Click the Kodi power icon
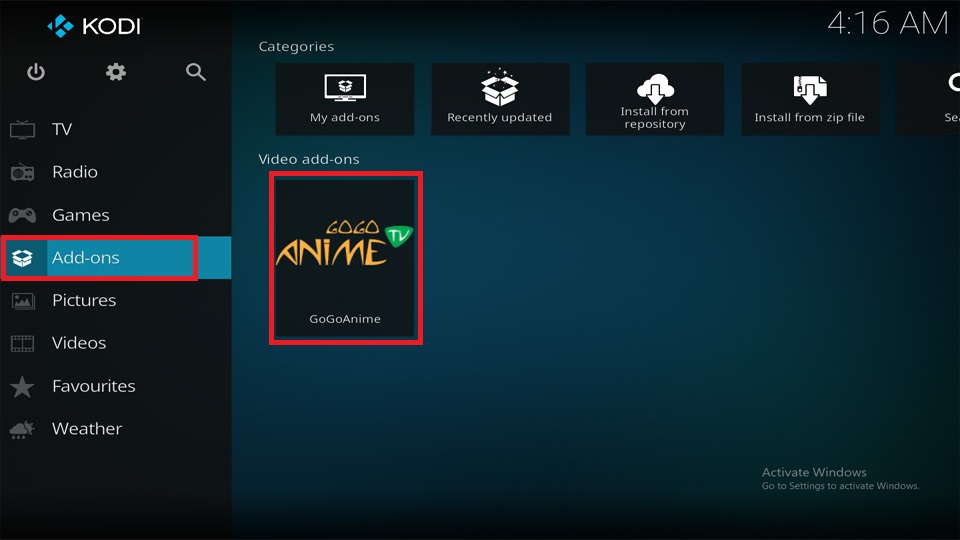This screenshot has height=540, width=960. (x=36, y=72)
